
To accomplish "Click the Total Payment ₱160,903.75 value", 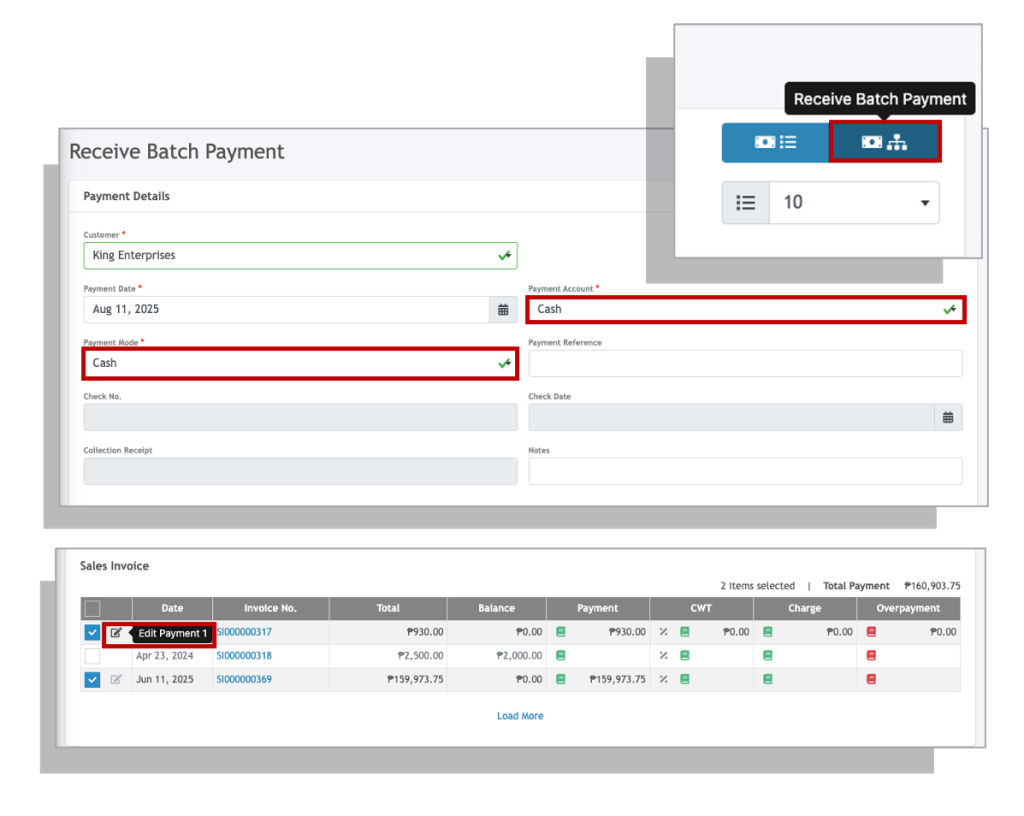I will (932, 586).
